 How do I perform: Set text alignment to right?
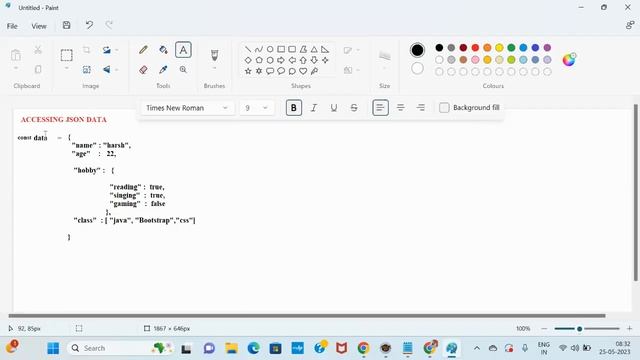[420, 108]
